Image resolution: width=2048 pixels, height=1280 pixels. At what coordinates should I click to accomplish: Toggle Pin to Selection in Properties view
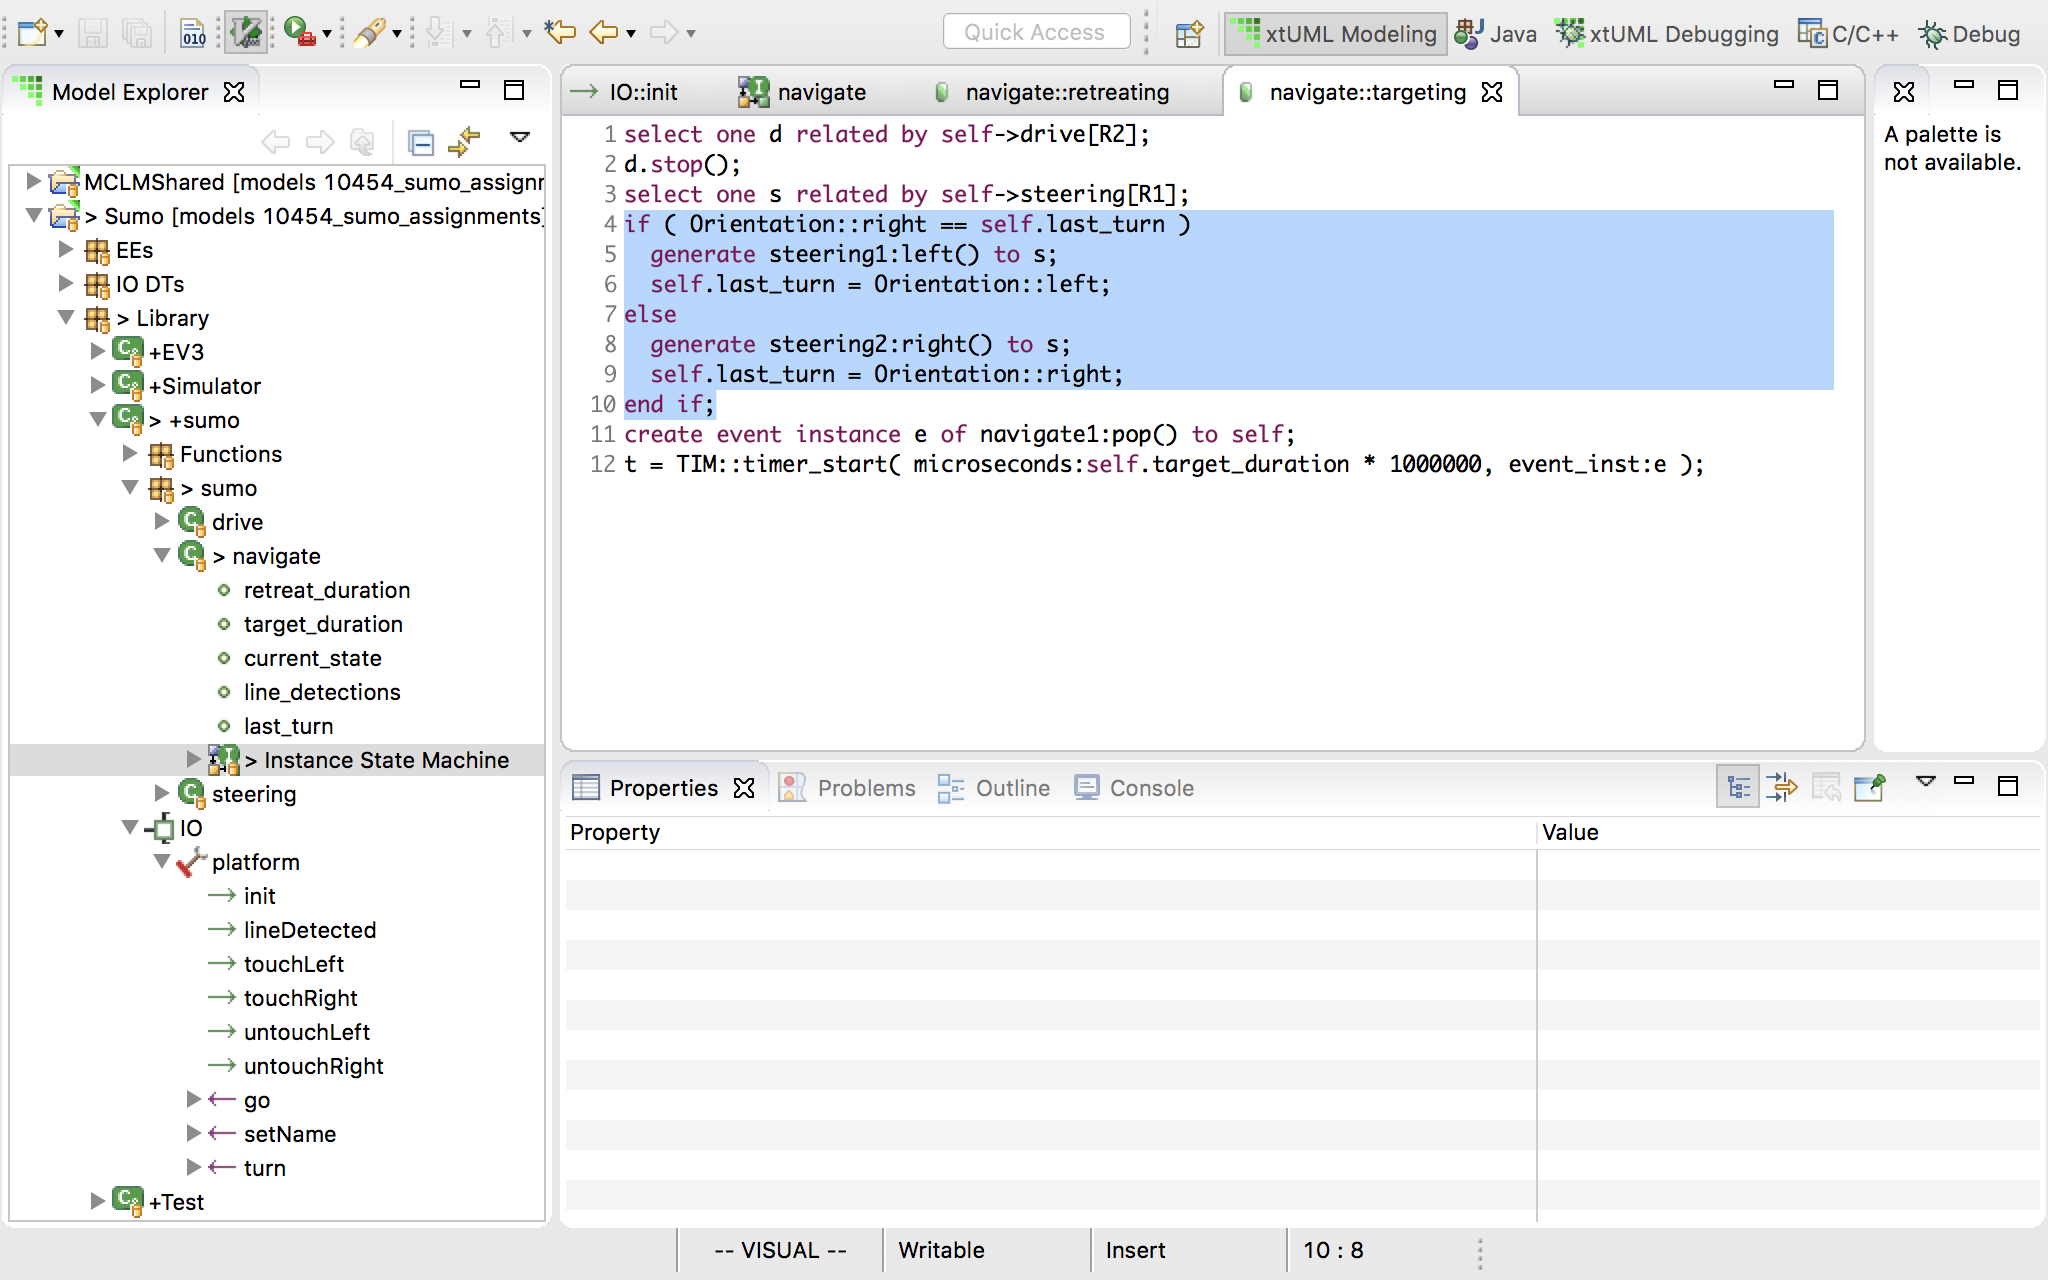tap(1870, 788)
